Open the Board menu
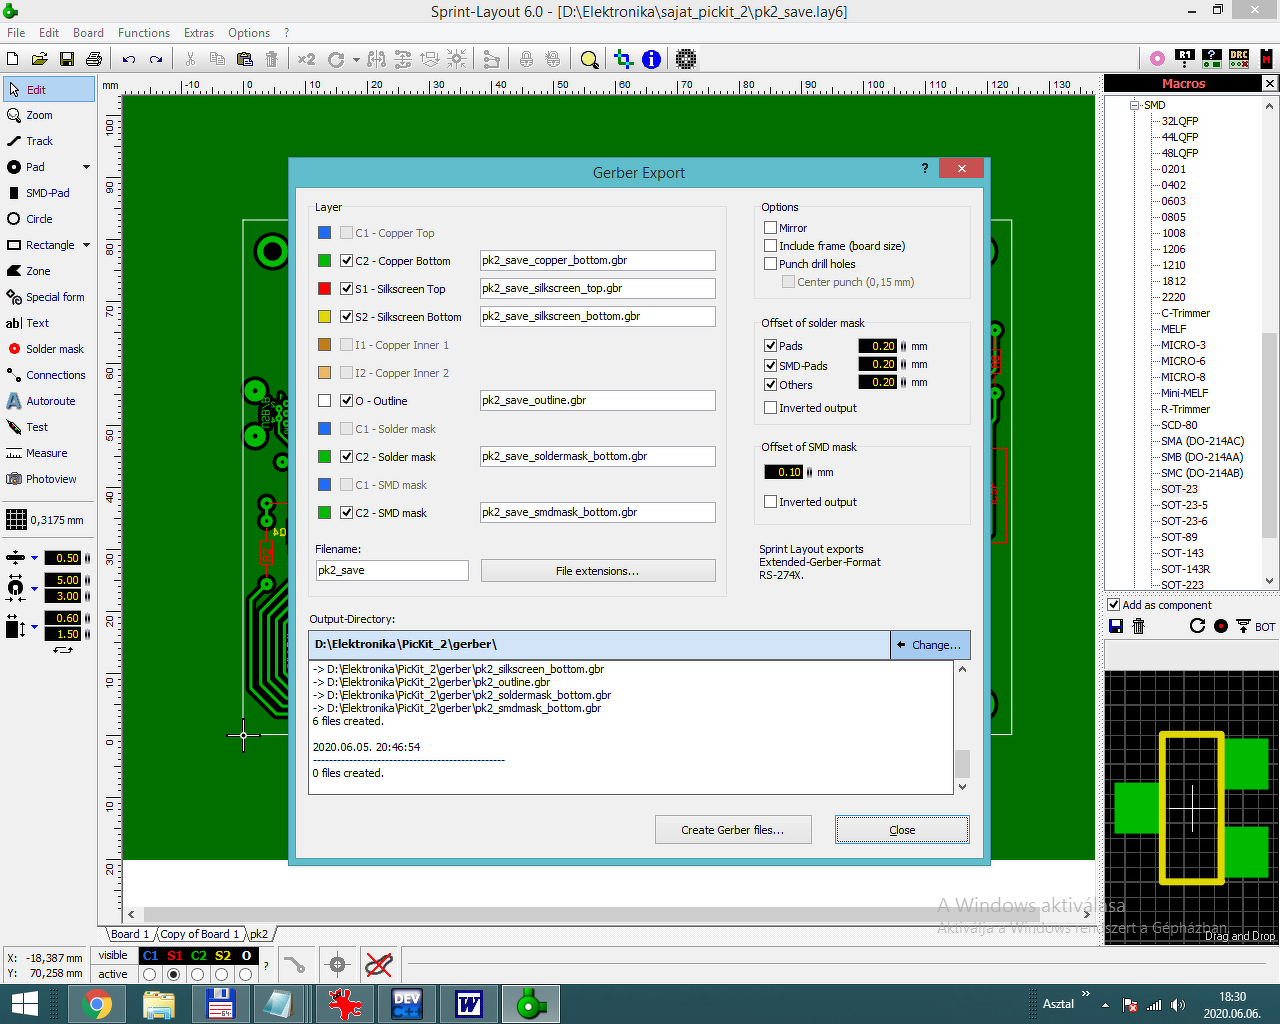1280x1024 pixels. point(88,33)
